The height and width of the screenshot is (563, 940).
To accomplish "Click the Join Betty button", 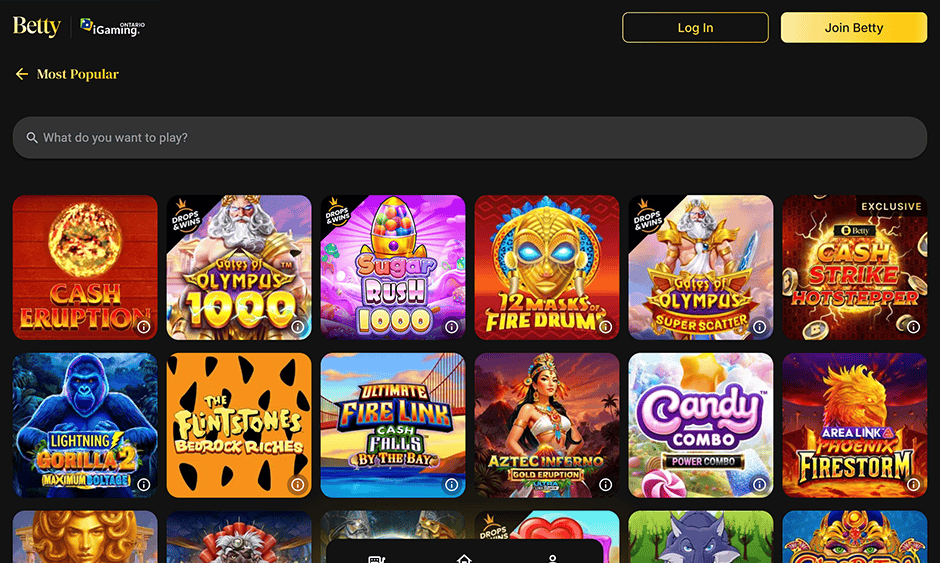I will 854,28.
